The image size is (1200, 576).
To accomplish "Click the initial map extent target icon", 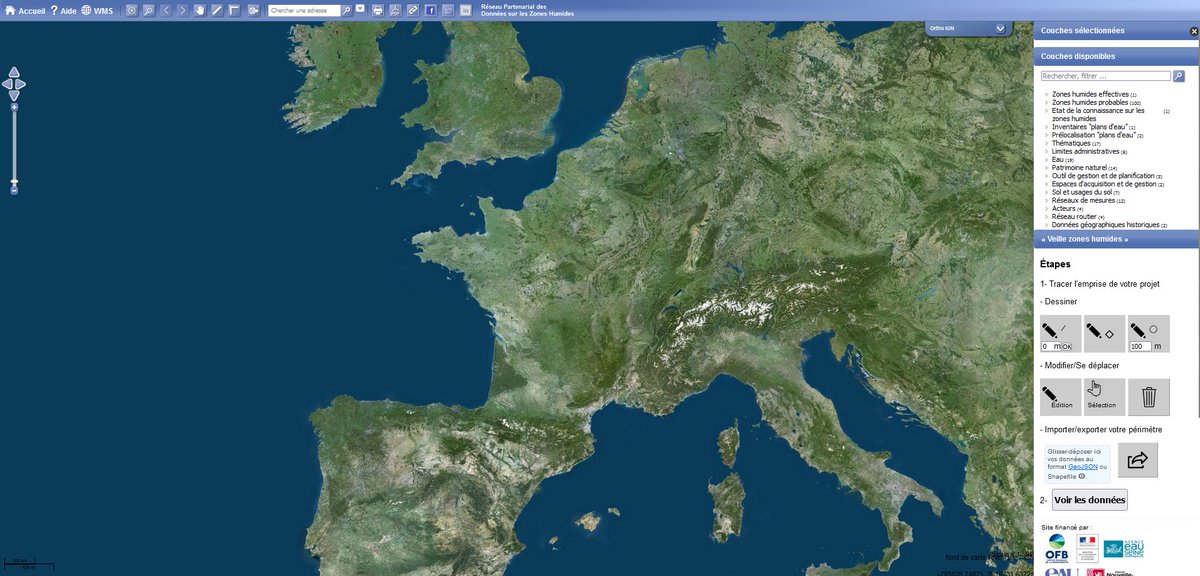I will point(131,10).
